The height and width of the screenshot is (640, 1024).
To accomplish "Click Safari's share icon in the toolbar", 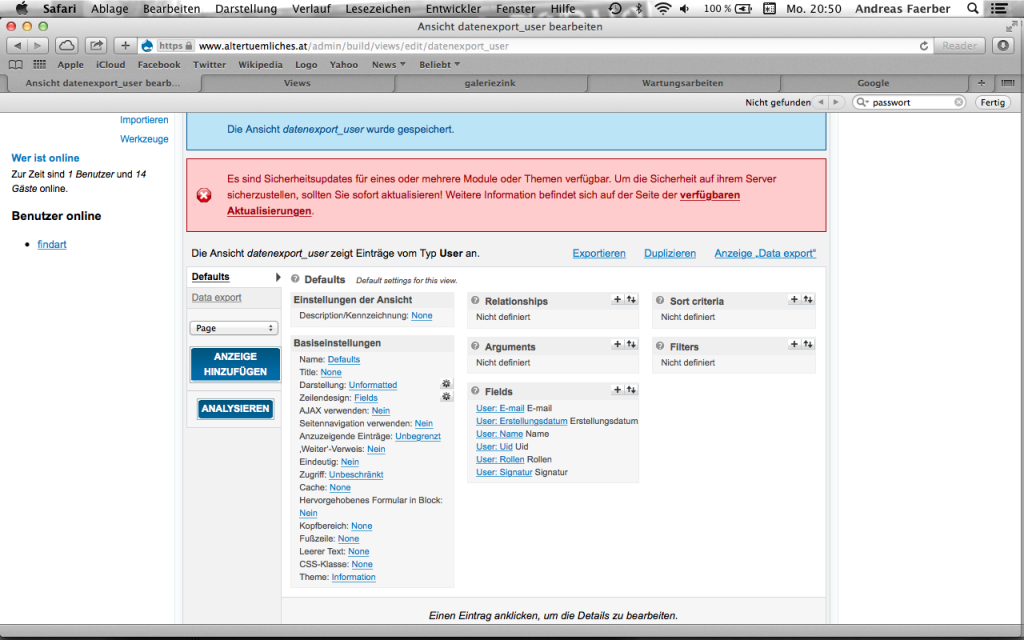I will click(x=96, y=46).
